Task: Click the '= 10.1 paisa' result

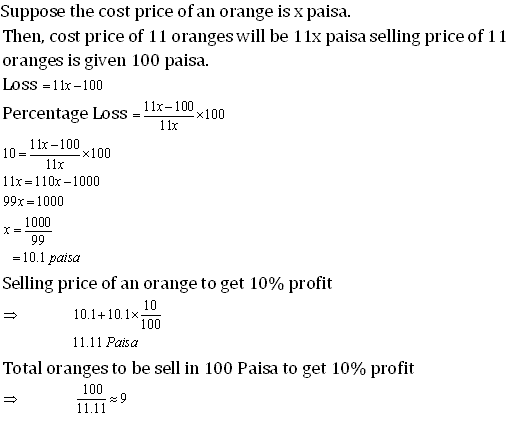Action: coord(46,258)
